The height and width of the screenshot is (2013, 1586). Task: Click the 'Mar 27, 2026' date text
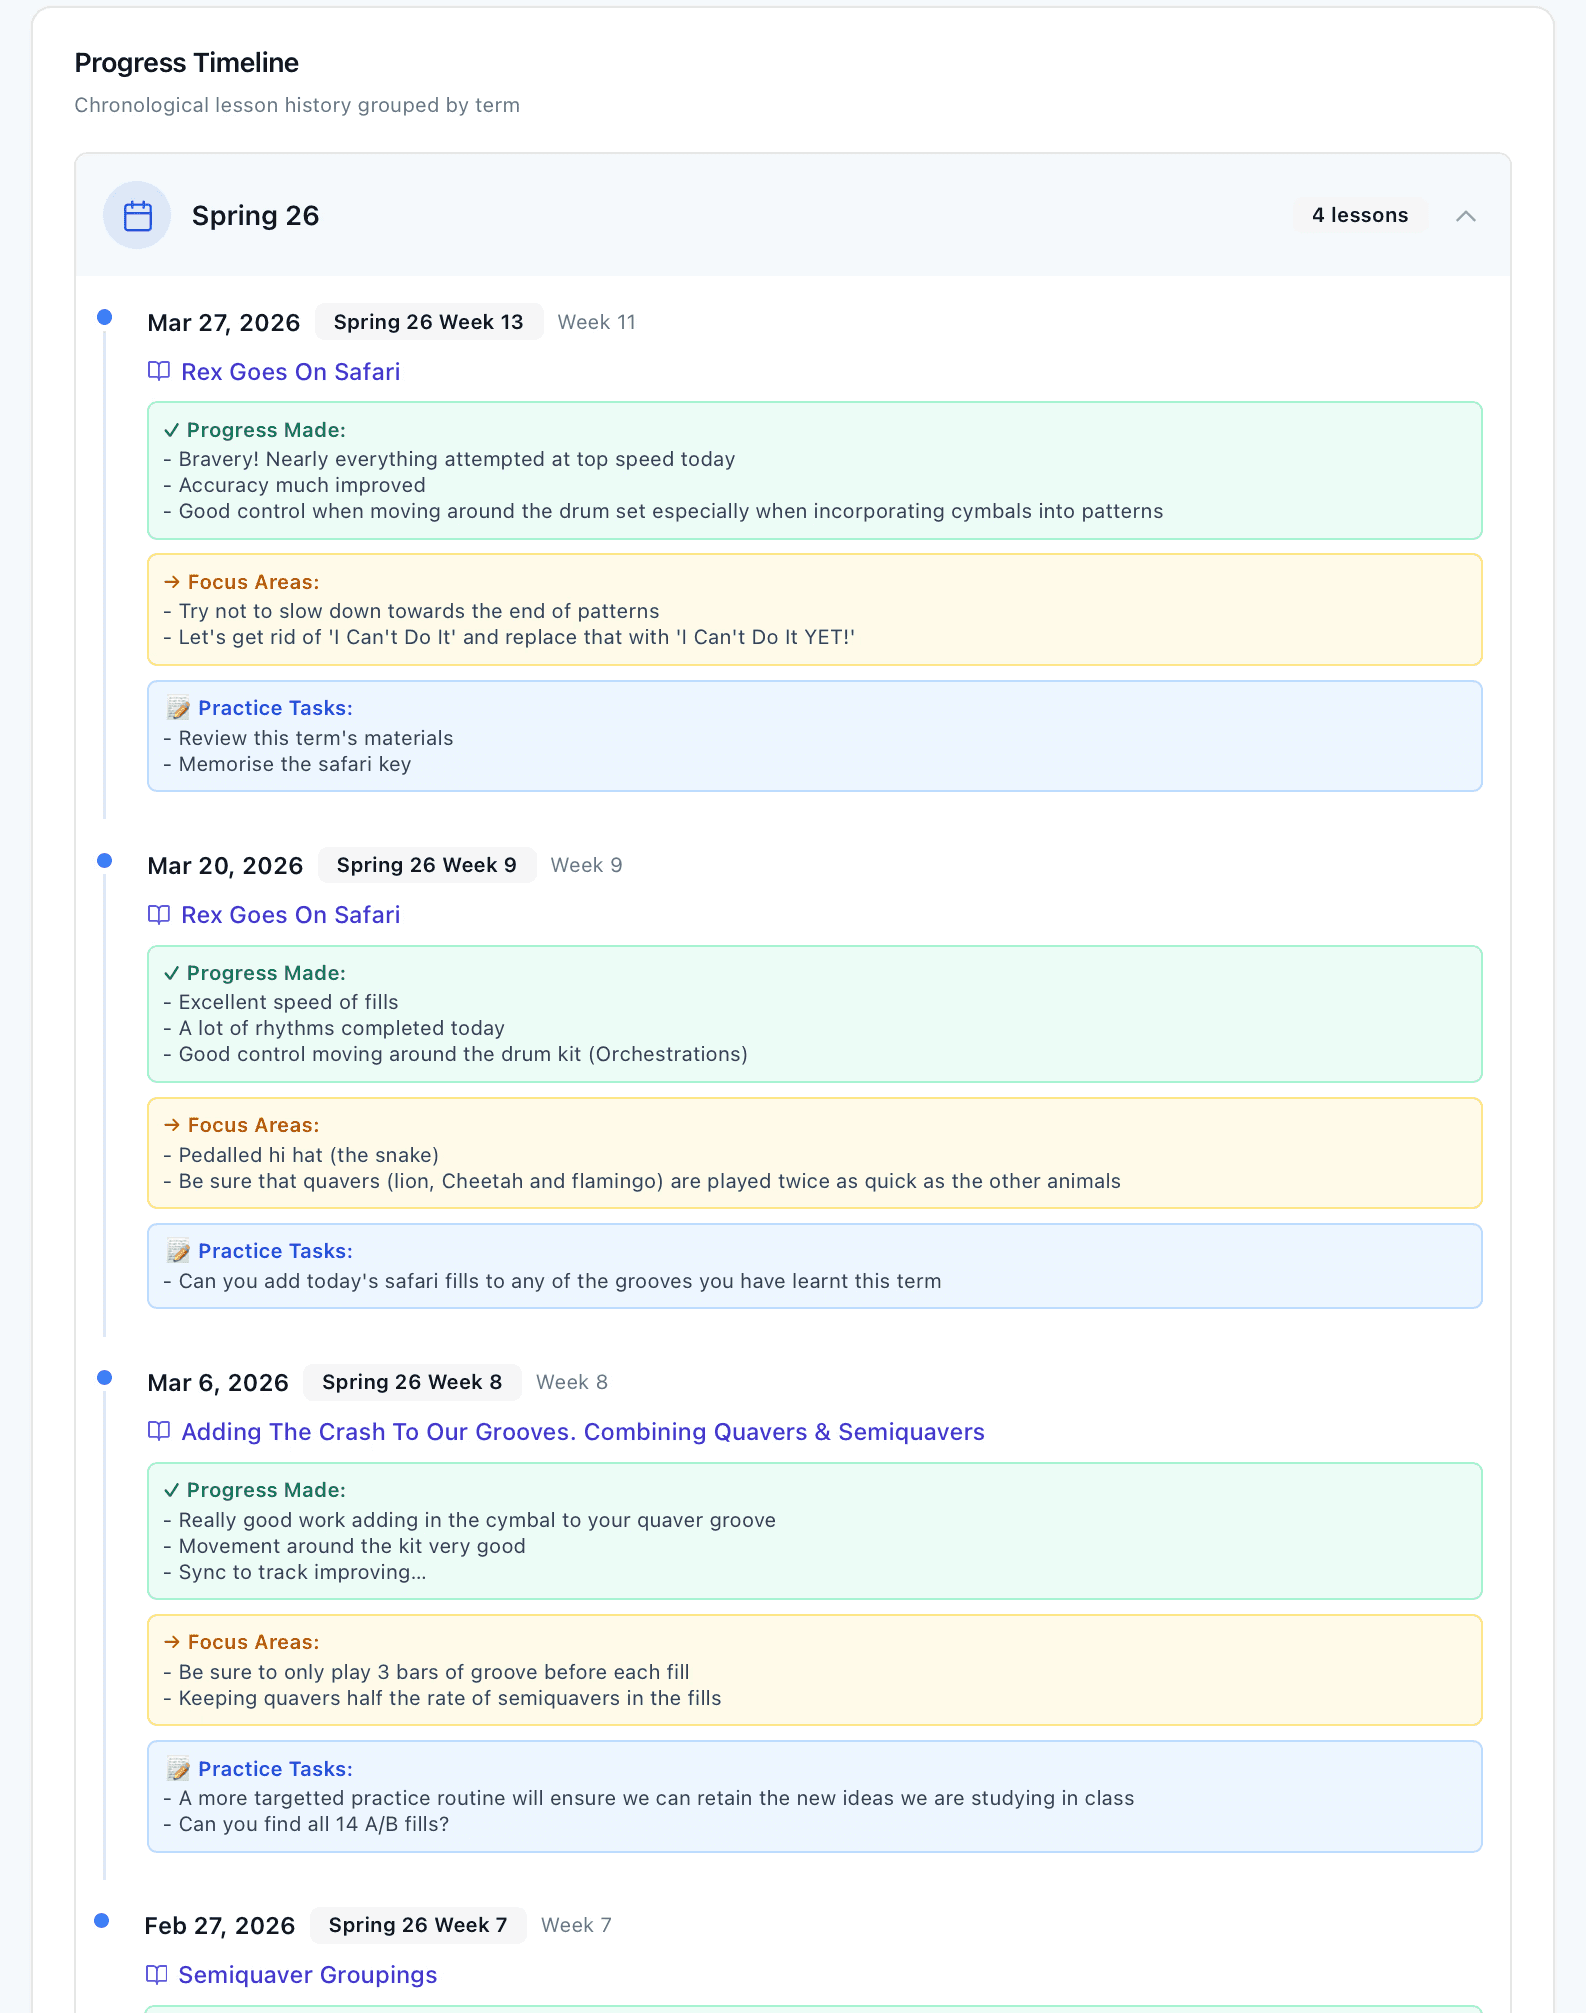click(x=223, y=322)
